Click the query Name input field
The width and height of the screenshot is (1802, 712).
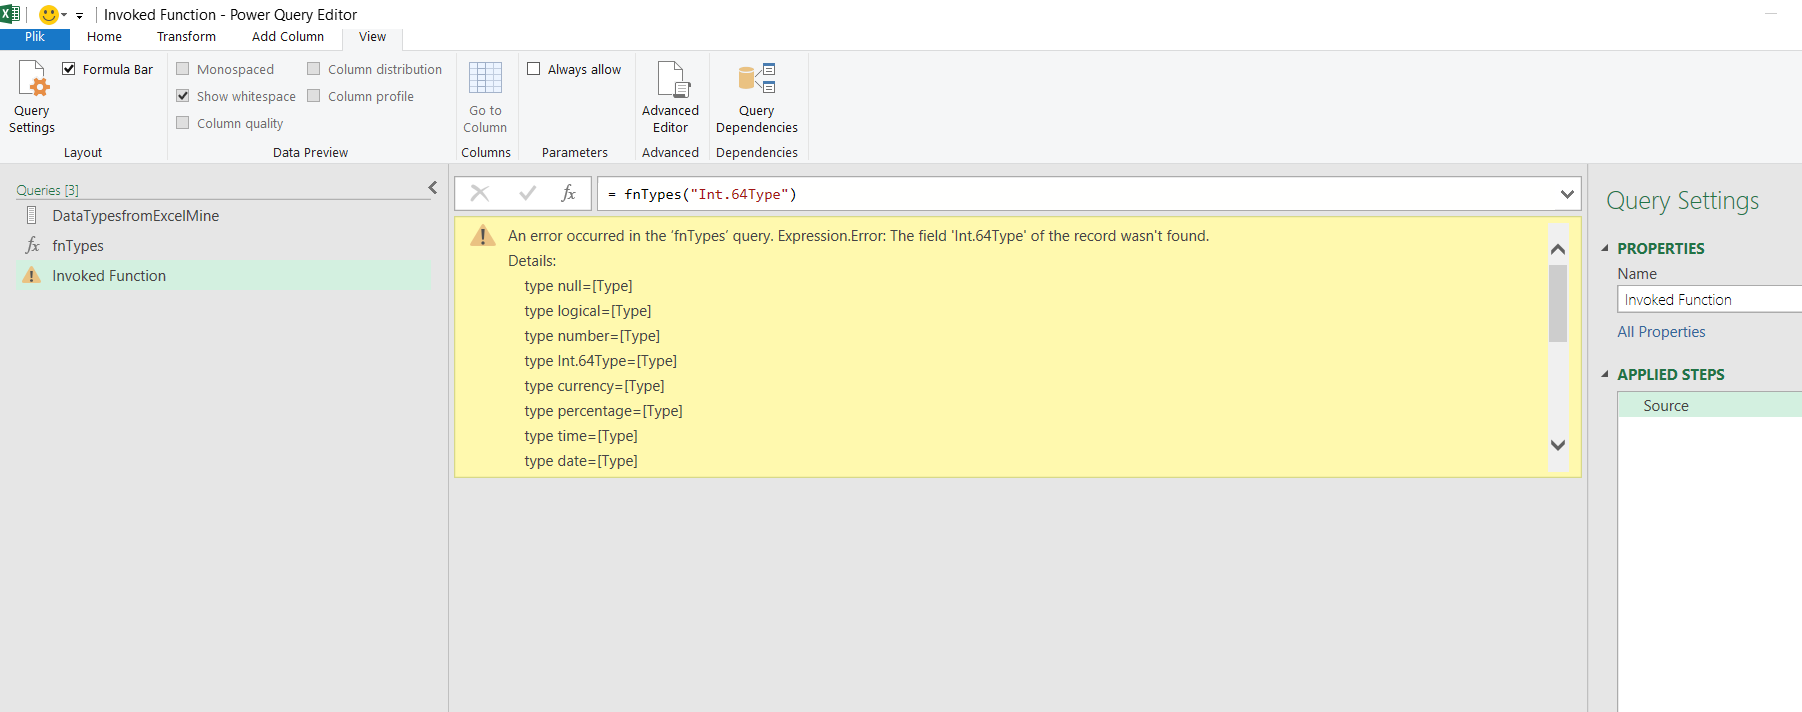point(1710,299)
